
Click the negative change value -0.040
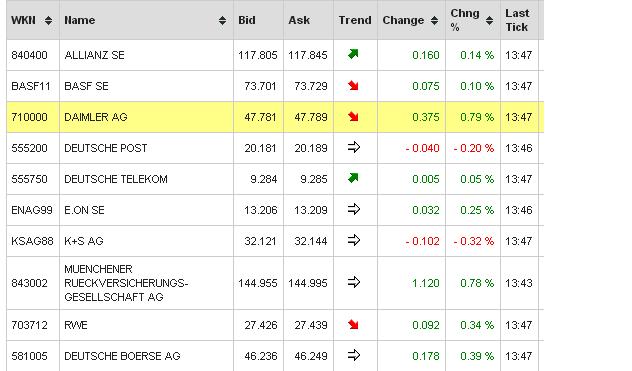422,148
